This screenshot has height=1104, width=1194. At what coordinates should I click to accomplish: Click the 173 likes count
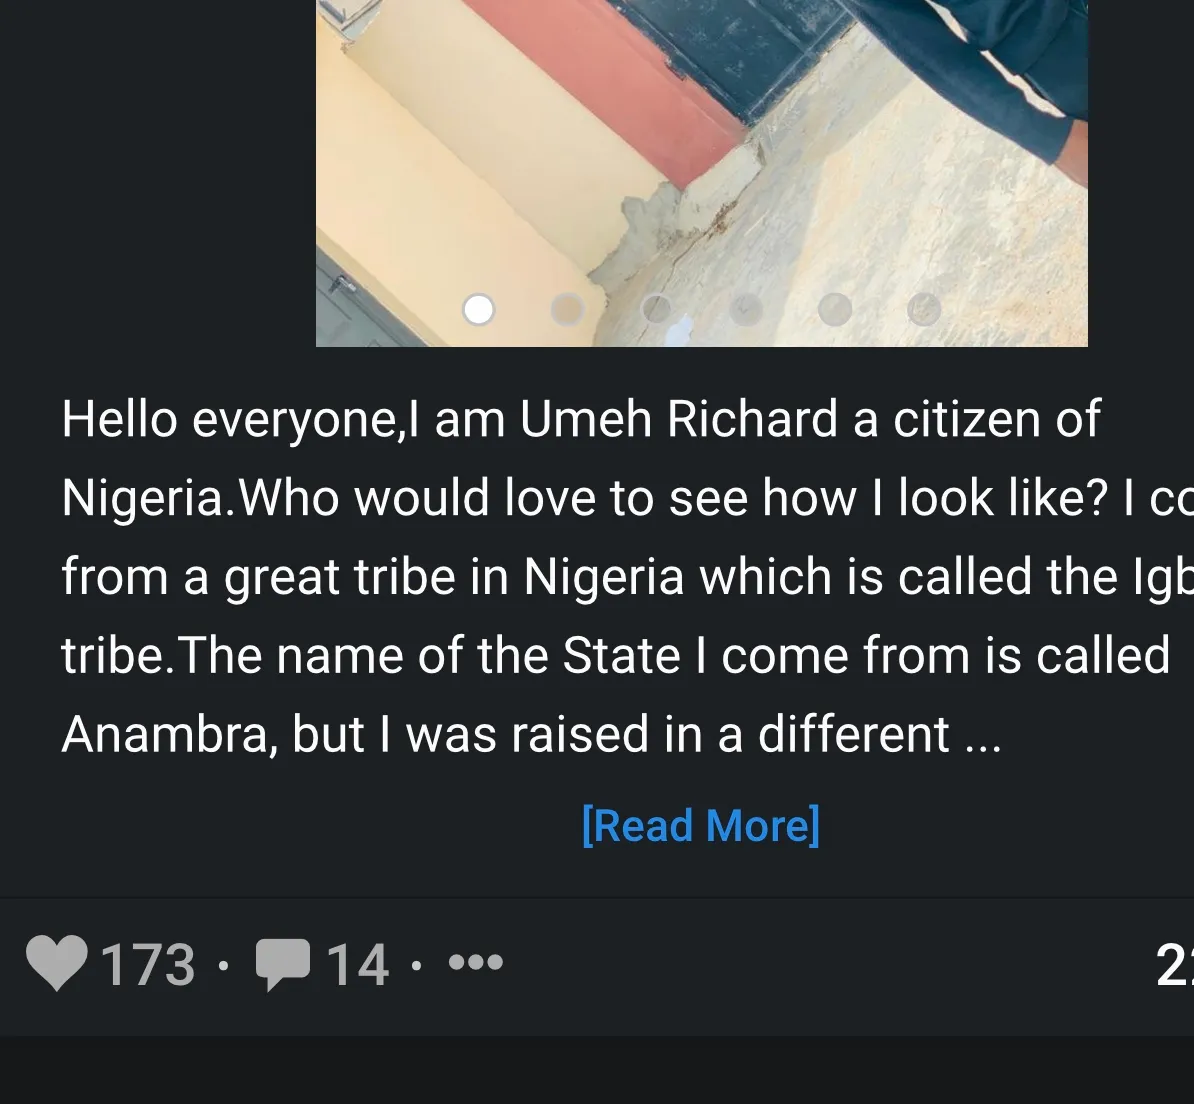coord(148,965)
